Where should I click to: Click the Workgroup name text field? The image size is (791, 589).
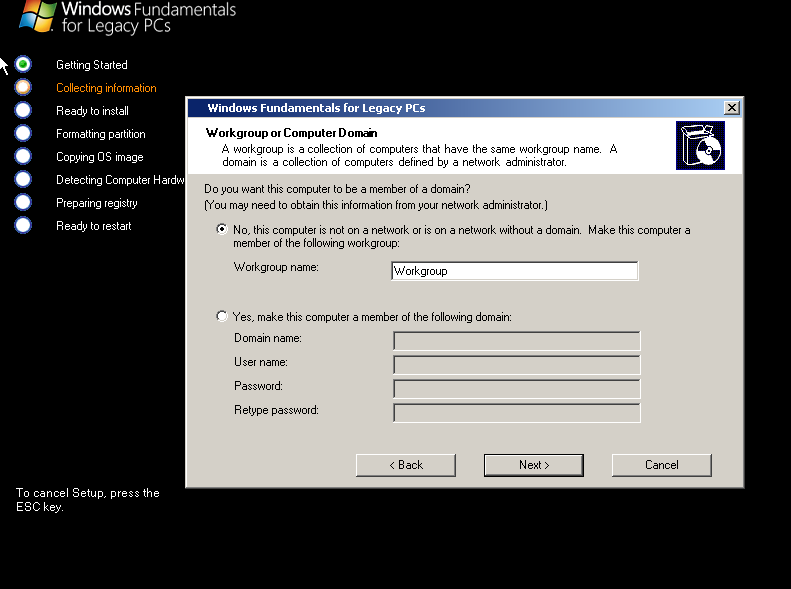pos(515,271)
